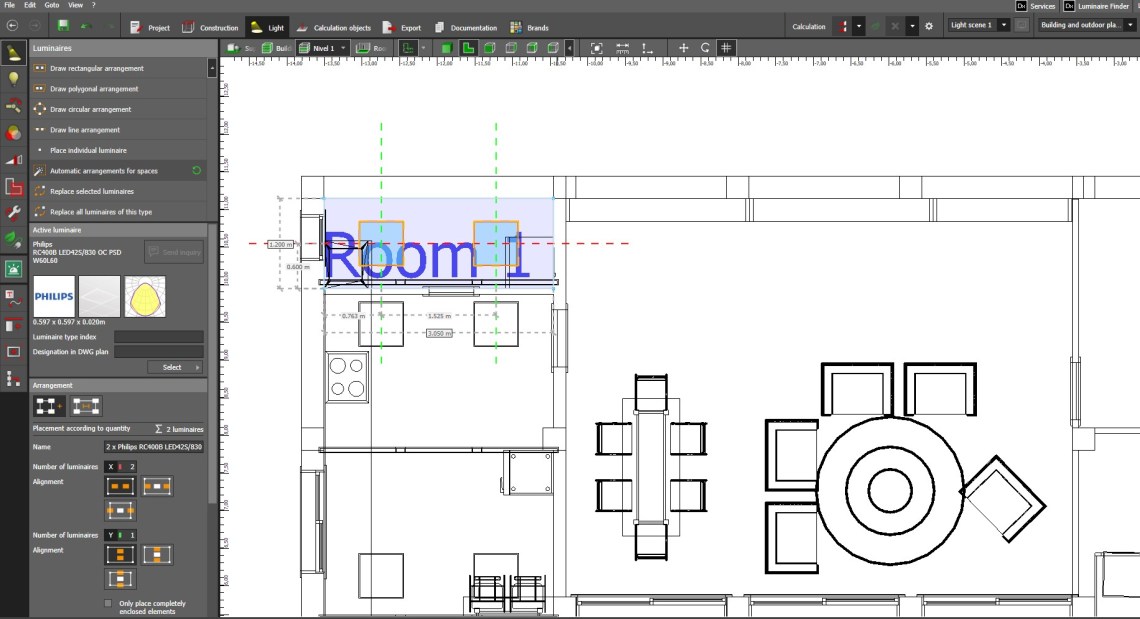Switch to the Calculation objects tab
This screenshot has width=1140, height=619.
pyautogui.click(x=333, y=28)
